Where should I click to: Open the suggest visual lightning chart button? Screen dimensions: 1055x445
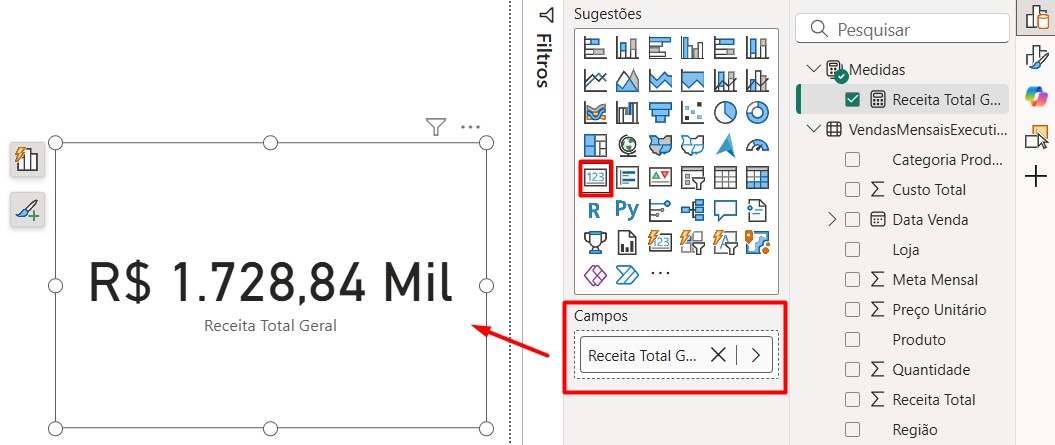point(27,160)
